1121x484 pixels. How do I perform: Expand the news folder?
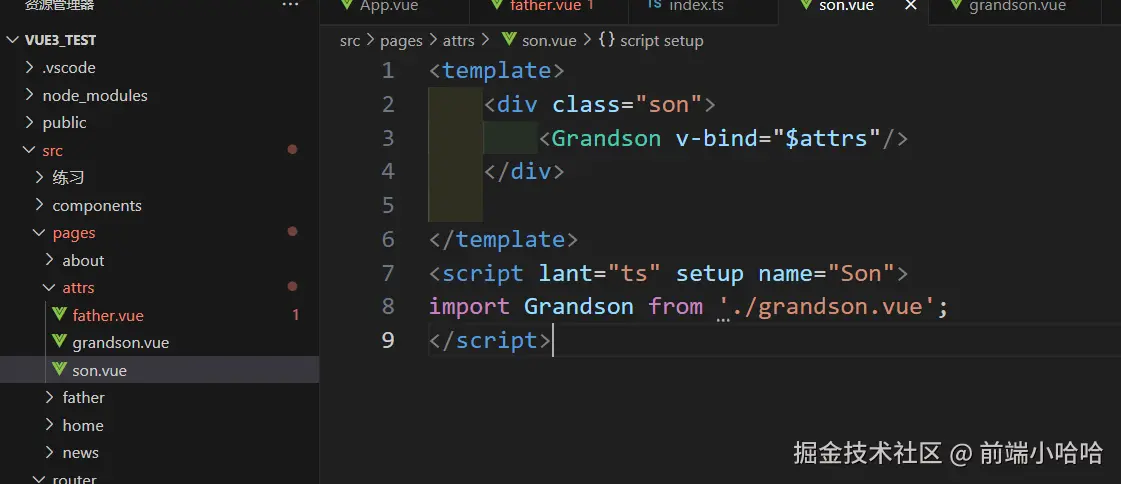(x=49, y=453)
